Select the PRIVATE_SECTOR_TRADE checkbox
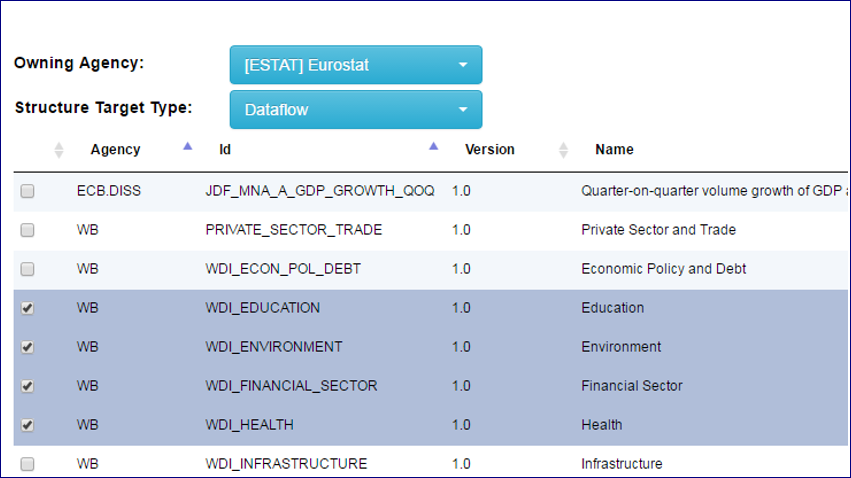Image resolution: width=851 pixels, height=478 pixels. 28,230
